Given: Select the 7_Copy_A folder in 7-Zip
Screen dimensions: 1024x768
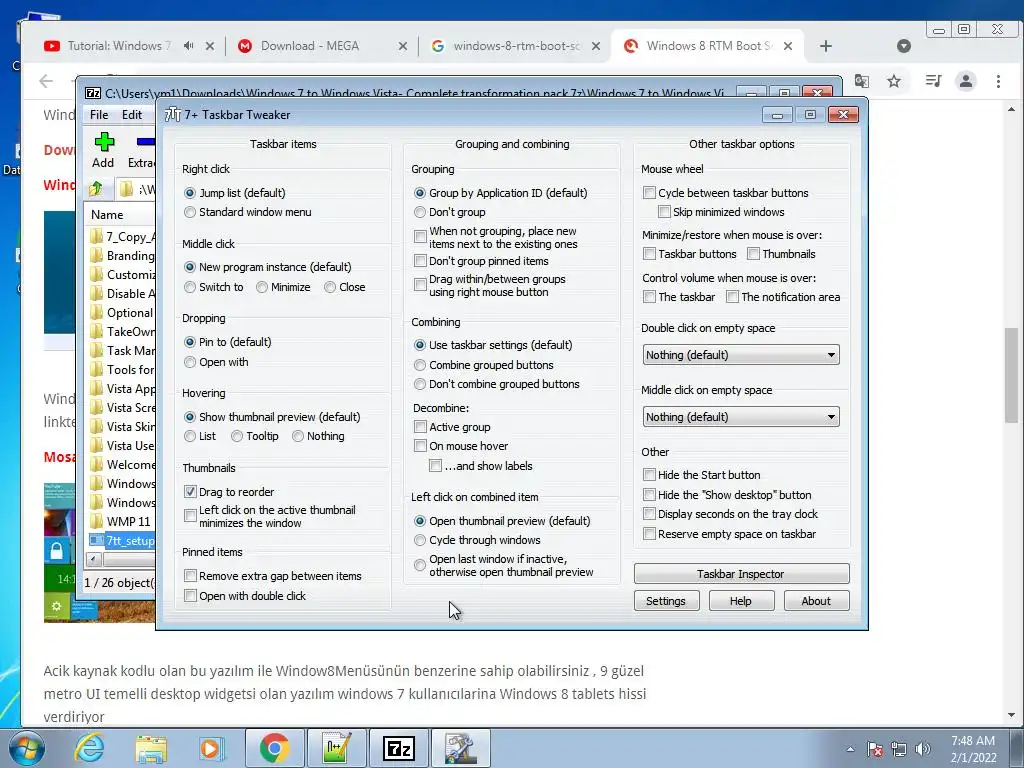Looking at the screenshot, I should [122, 236].
